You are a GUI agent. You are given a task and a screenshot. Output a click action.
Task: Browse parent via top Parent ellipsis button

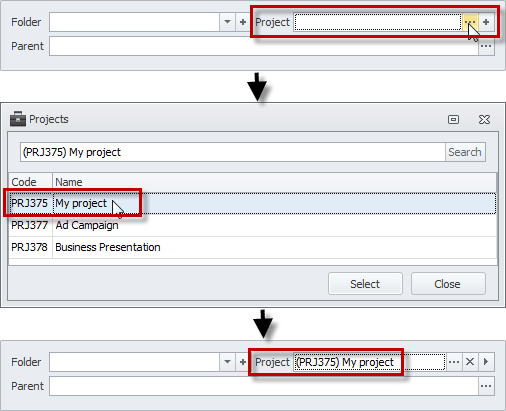click(x=486, y=46)
